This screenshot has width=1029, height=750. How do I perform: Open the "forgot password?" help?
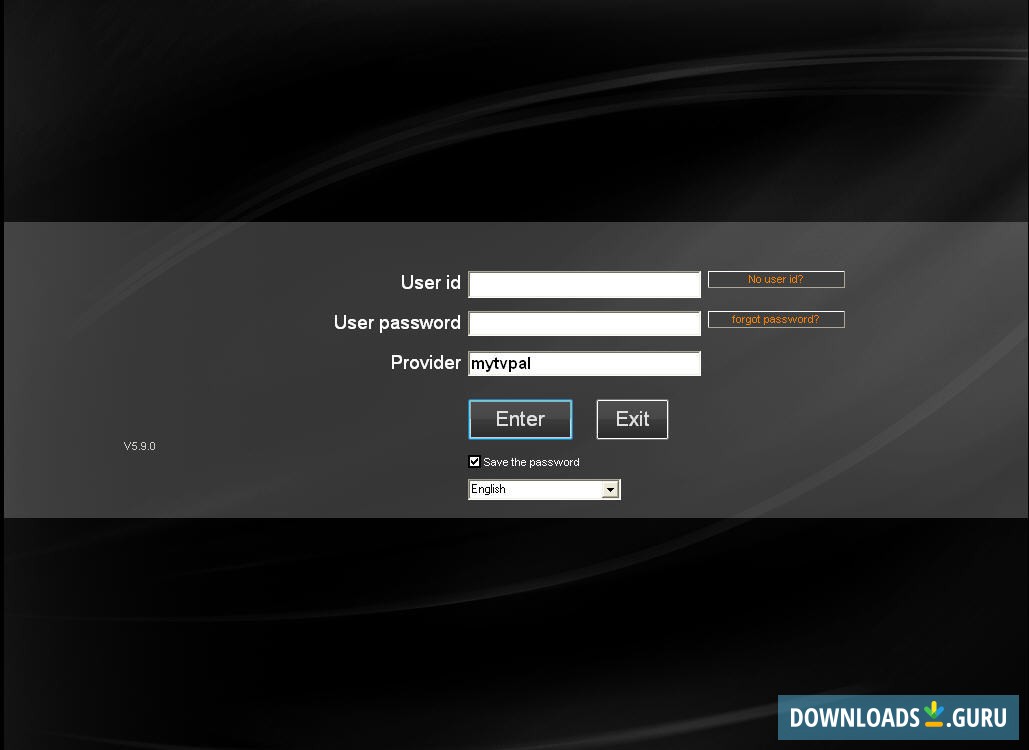pyautogui.click(x=776, y=319)
